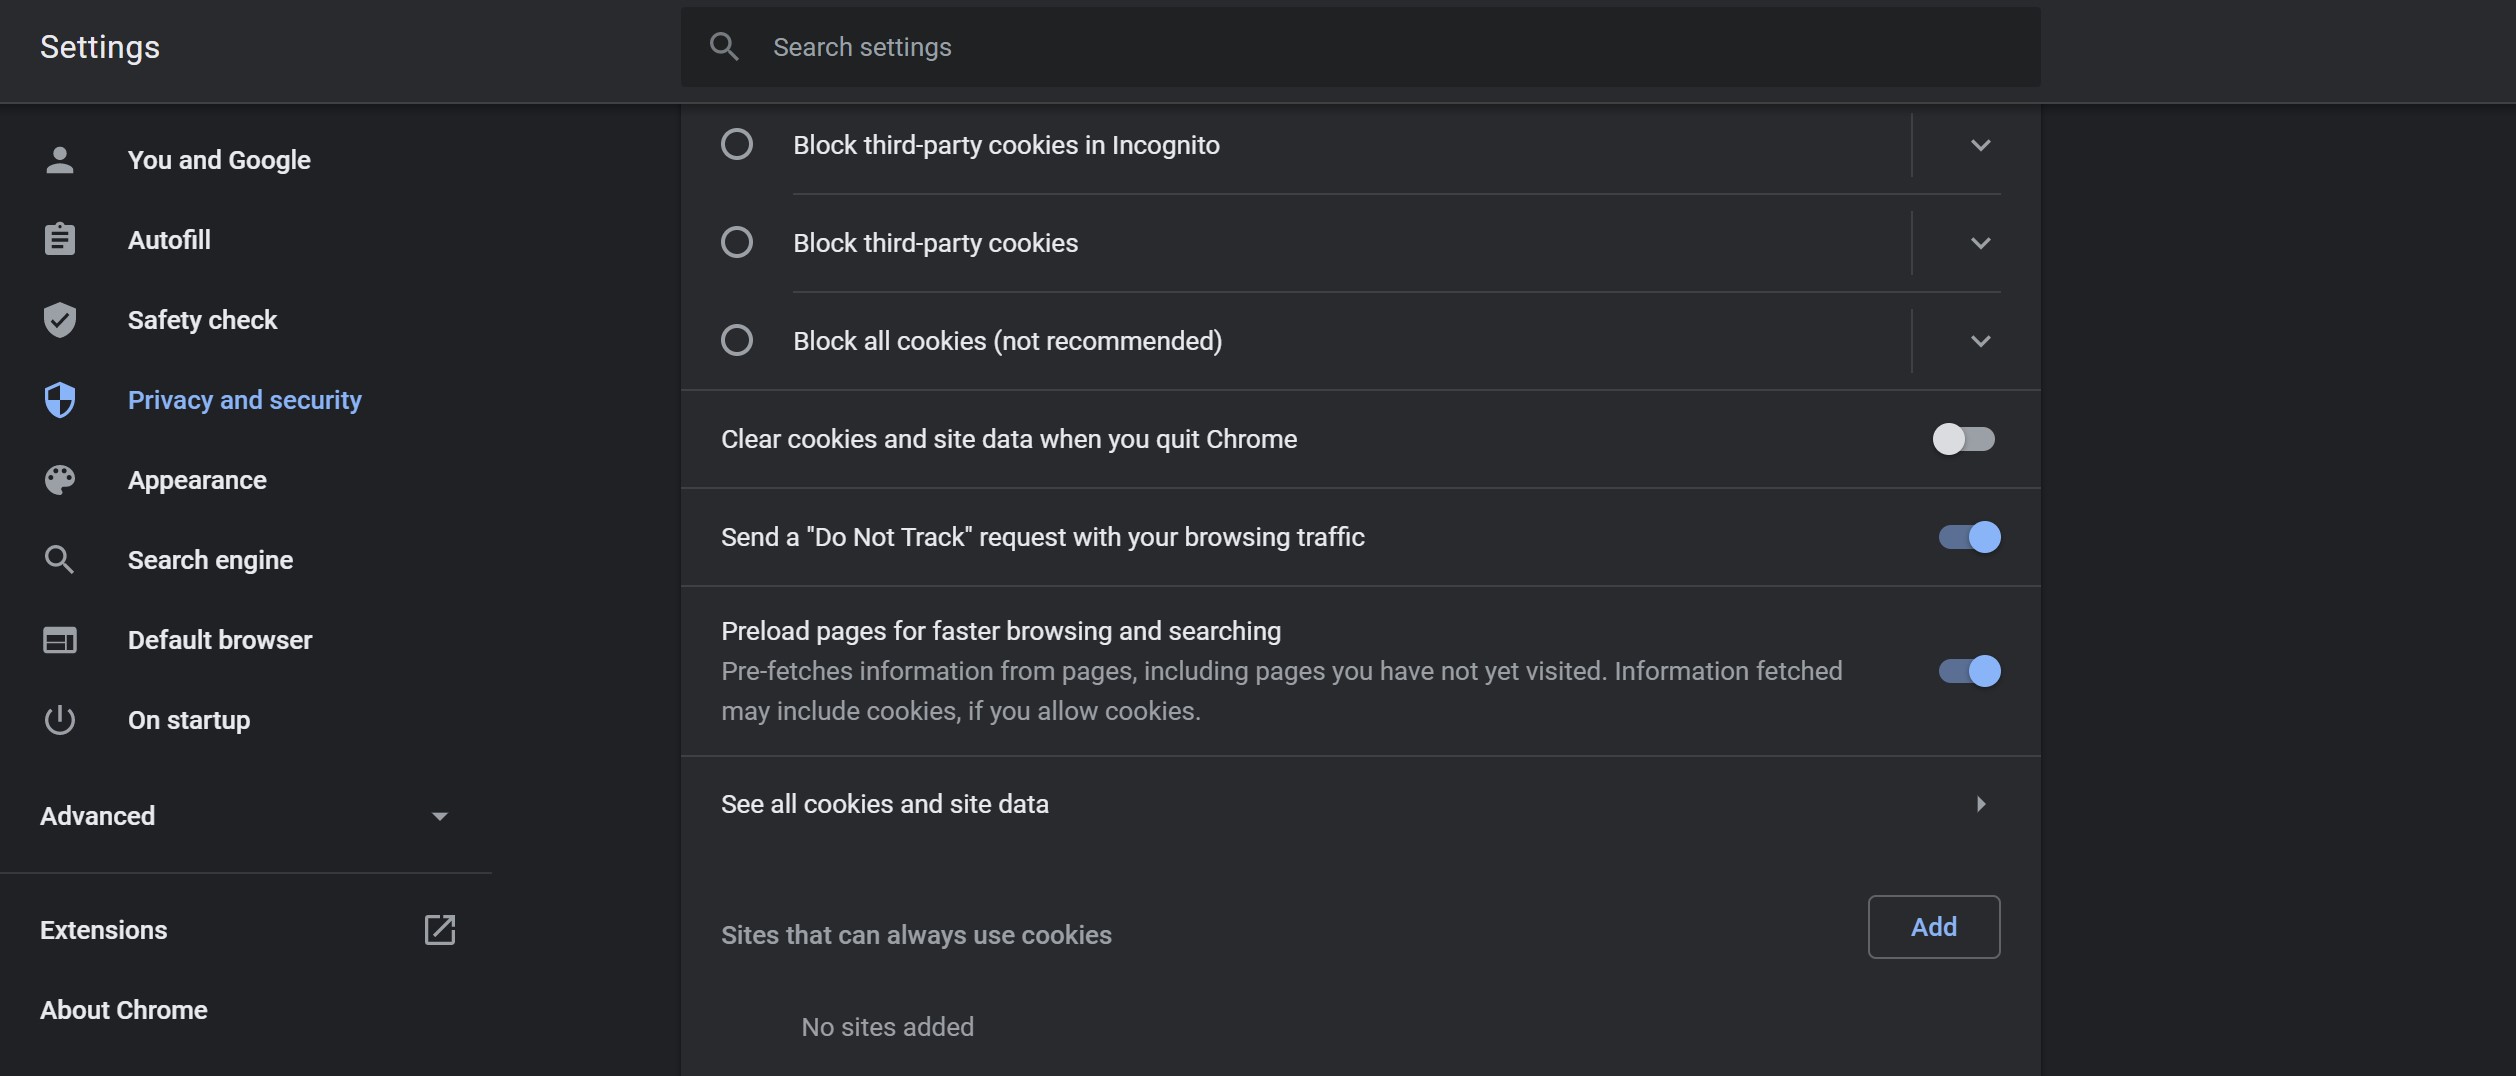Disable the Do Not Track request toggle
Image resolution: width=2516 pixels, height=1076 pixels.
tap(1969, 537)
